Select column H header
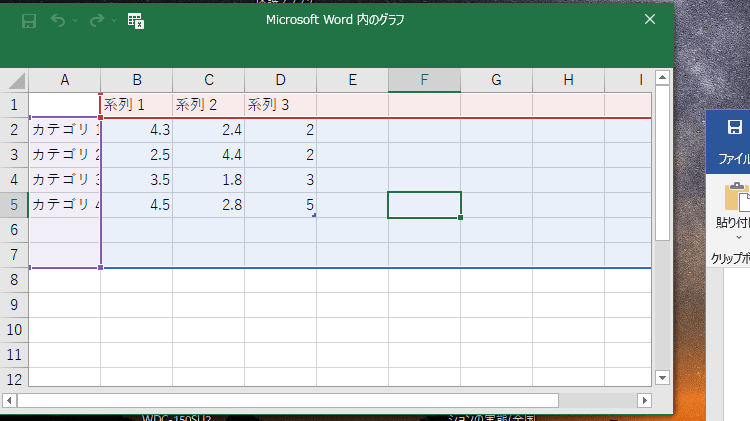 point(569,80)
